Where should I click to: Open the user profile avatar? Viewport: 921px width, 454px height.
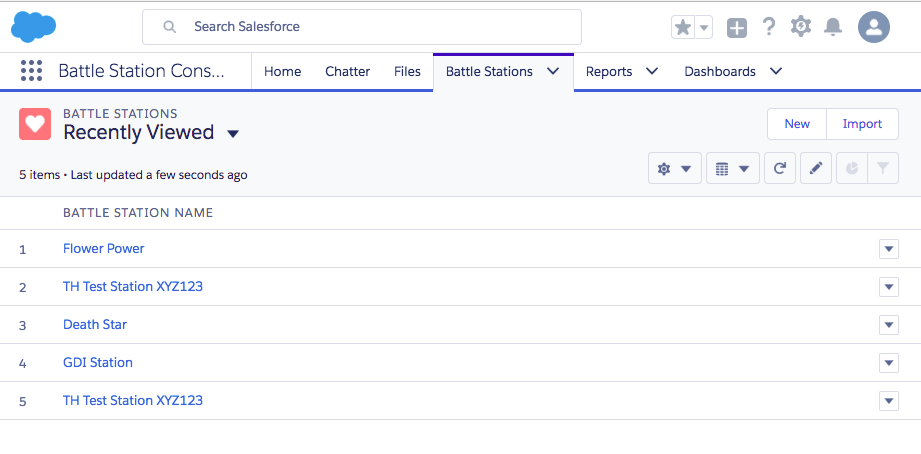coord(874,27)
